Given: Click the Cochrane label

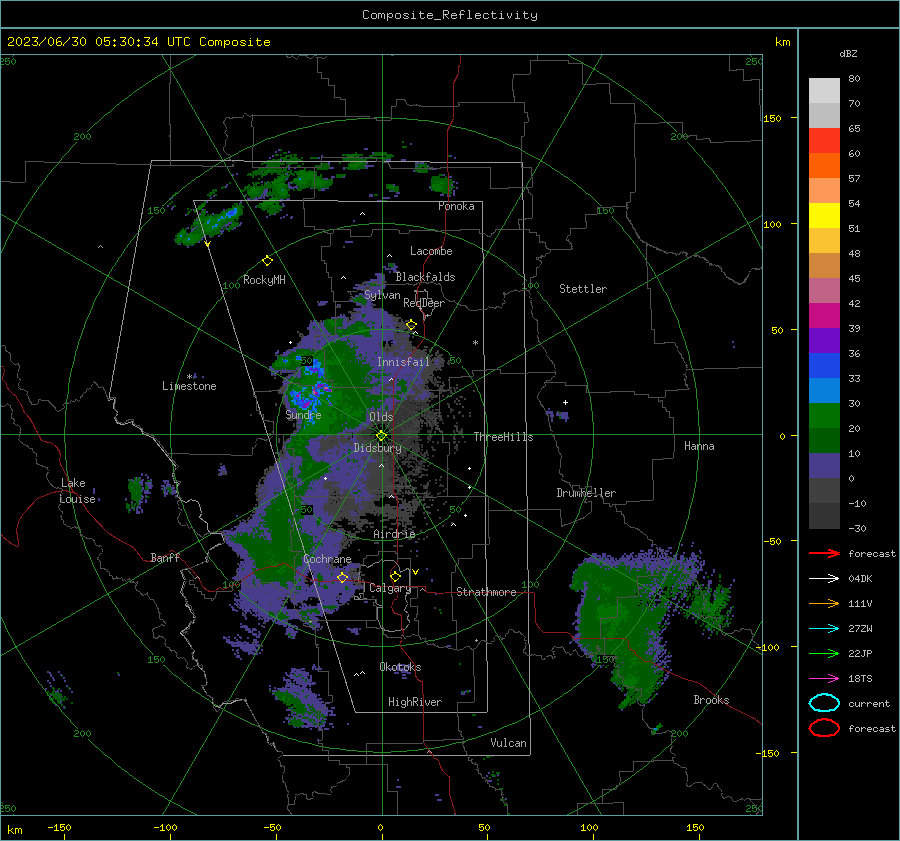Looking at the screenshot, I should [327, 559].
